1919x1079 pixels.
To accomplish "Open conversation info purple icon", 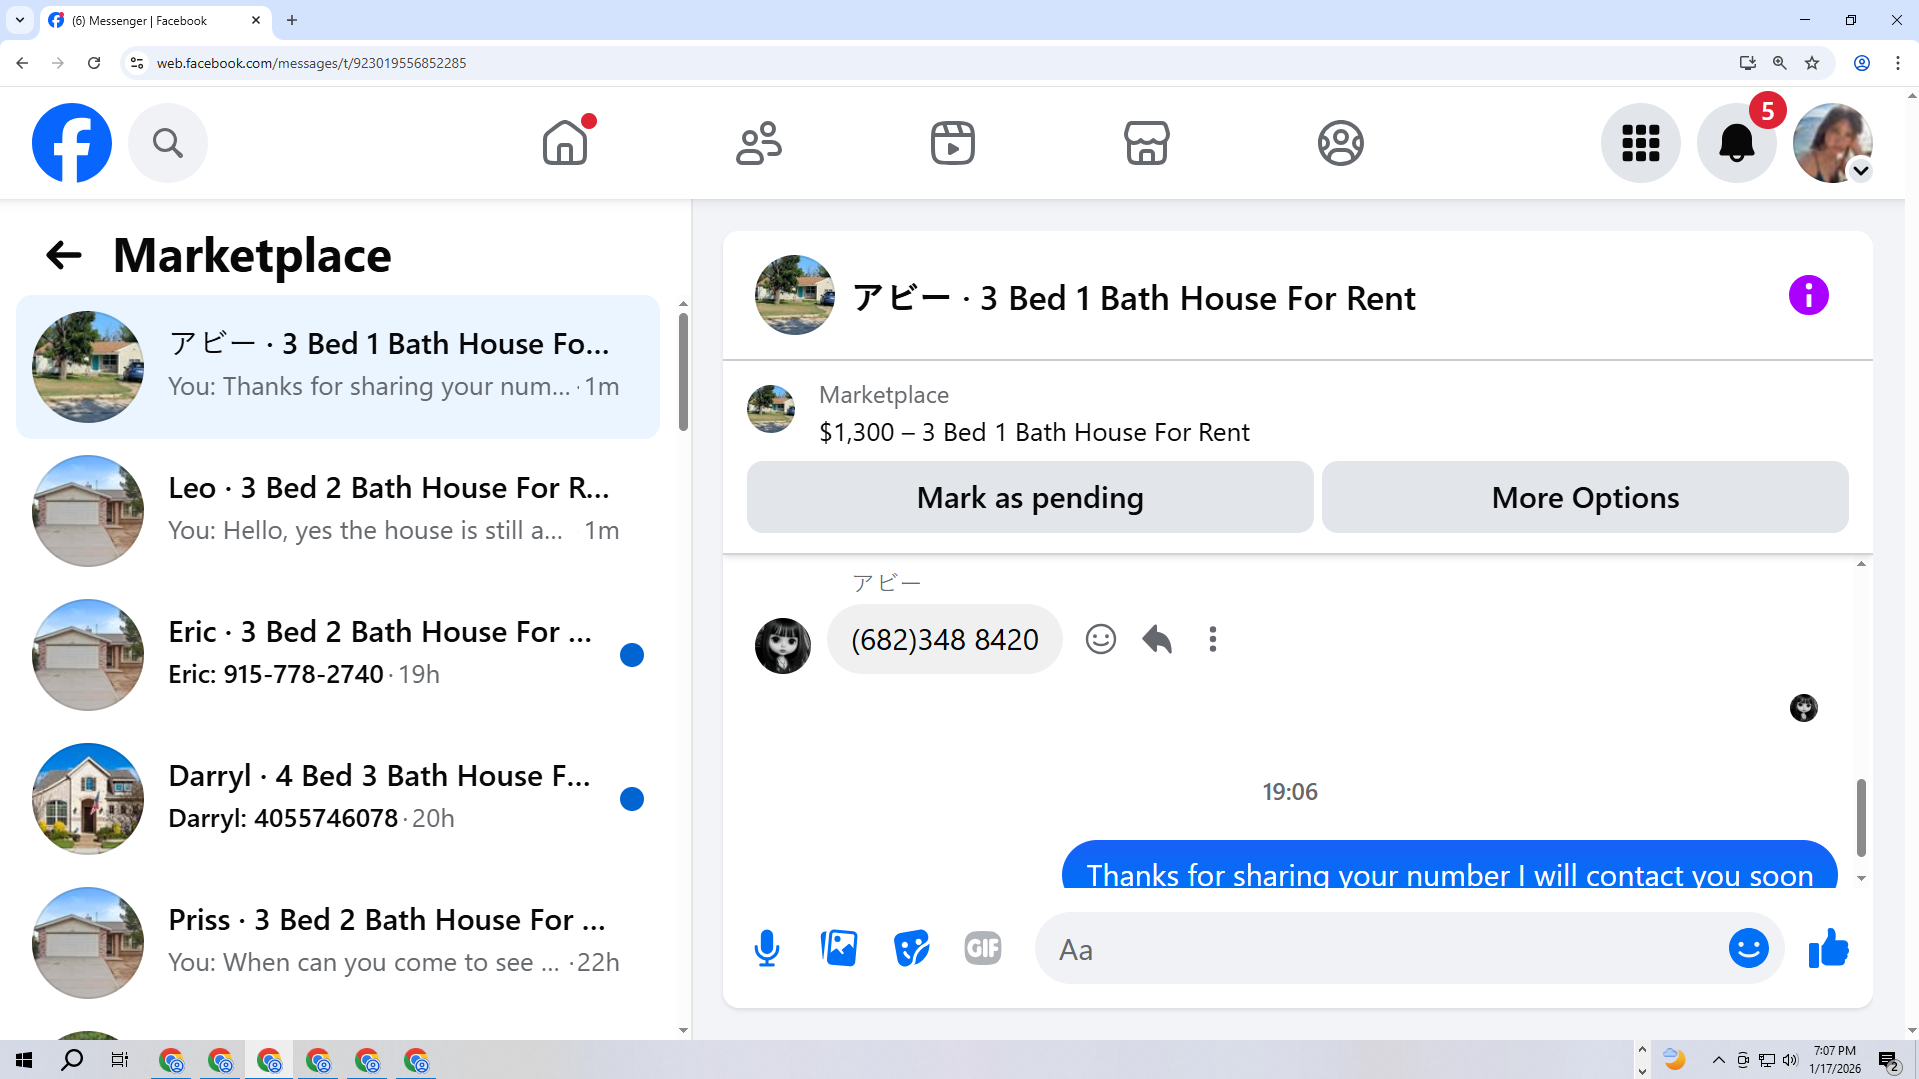I will [1809, 295].
